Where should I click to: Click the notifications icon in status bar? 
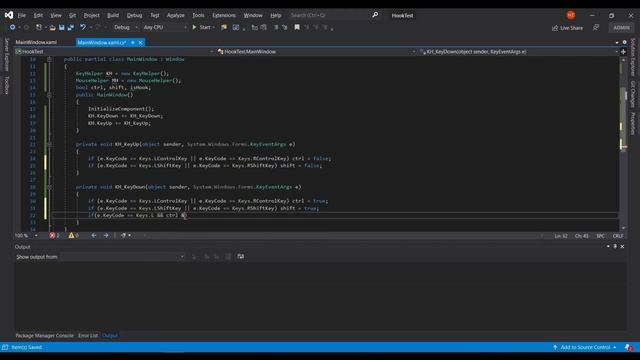pos(629,347)
